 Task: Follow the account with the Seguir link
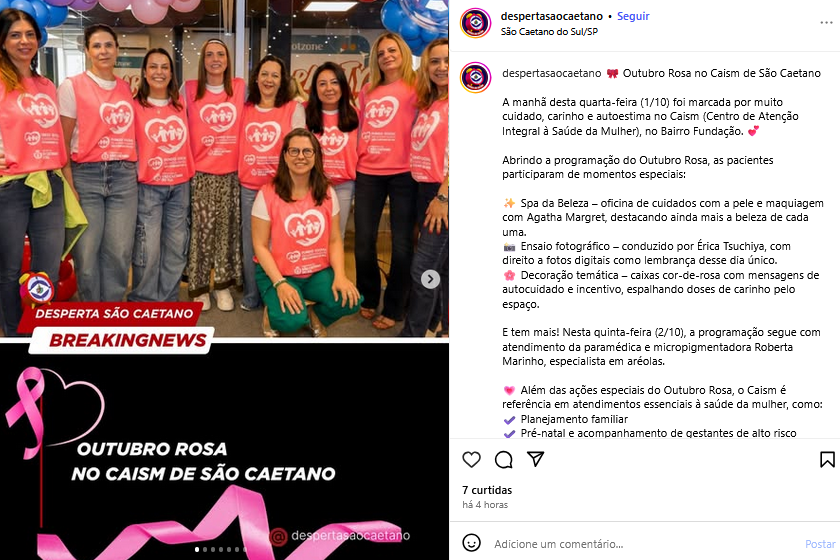[633, 16]
